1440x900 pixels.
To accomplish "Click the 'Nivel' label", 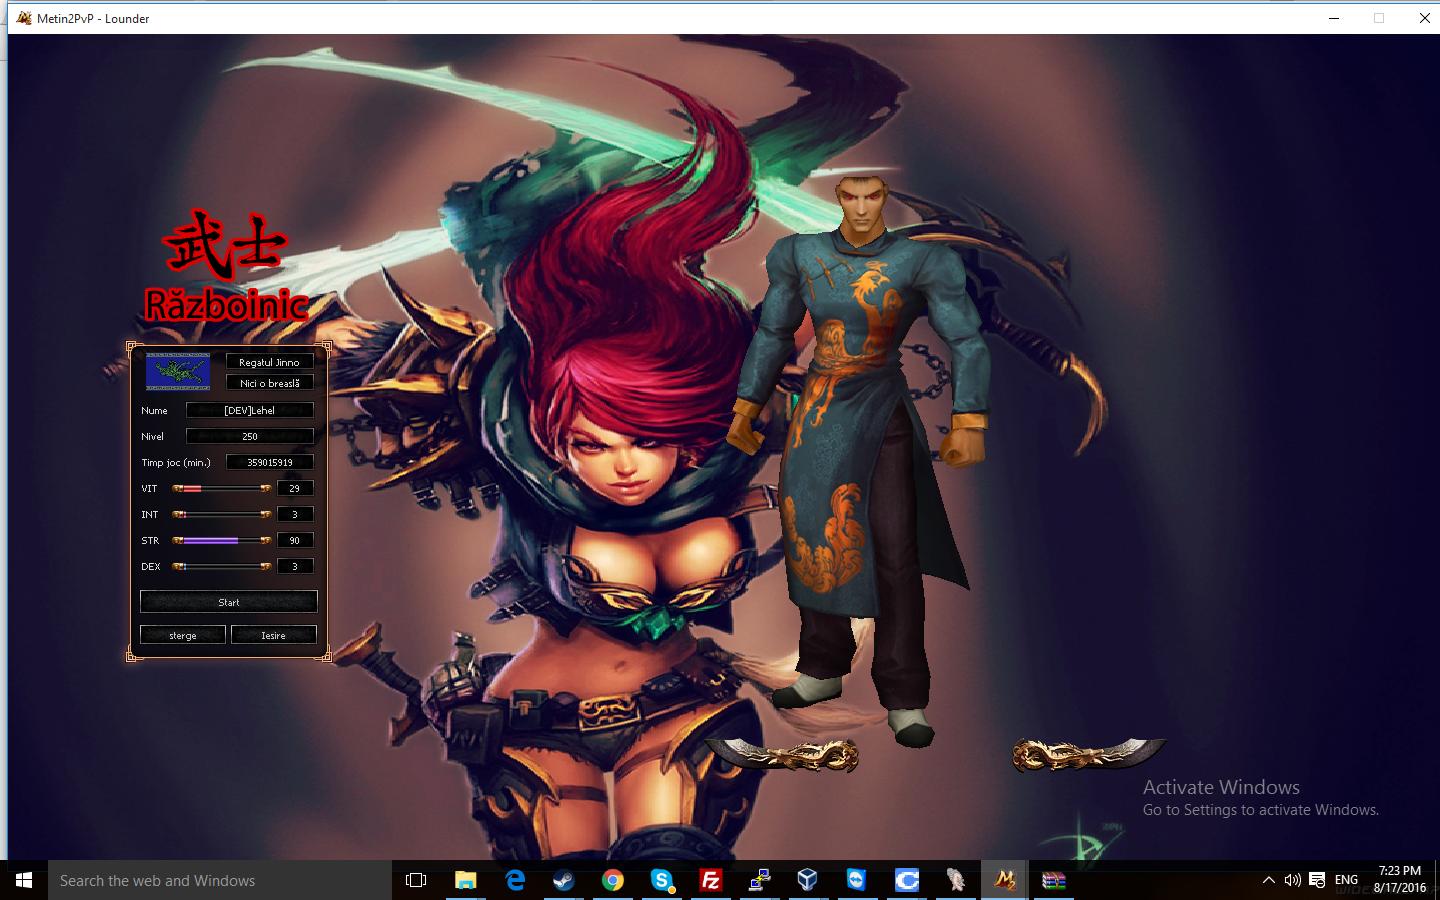I will [153, 436].
